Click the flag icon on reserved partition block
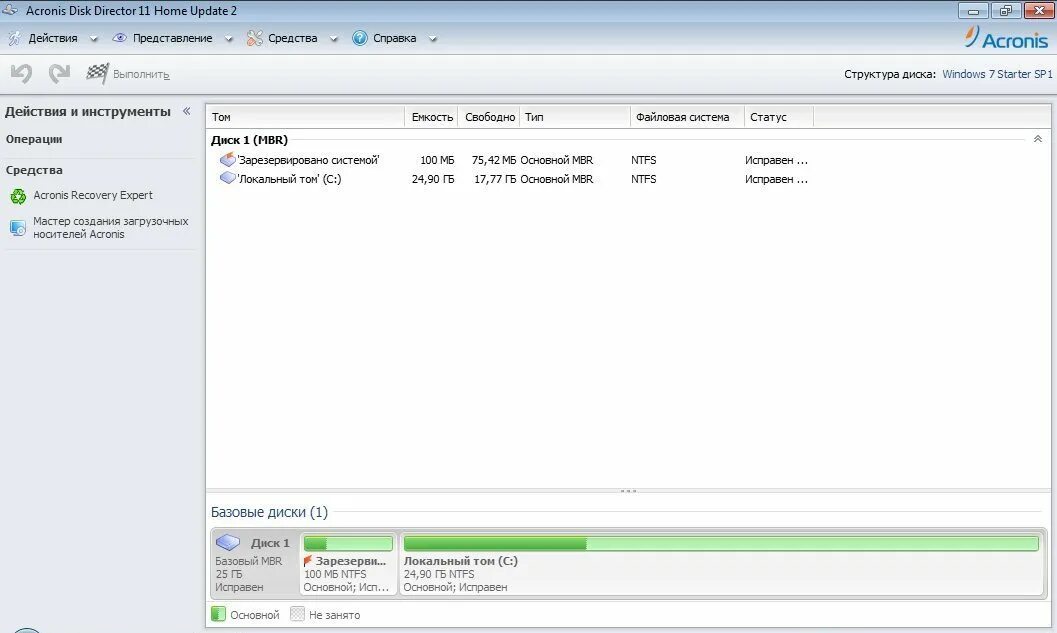 click(x=307, y=561)
